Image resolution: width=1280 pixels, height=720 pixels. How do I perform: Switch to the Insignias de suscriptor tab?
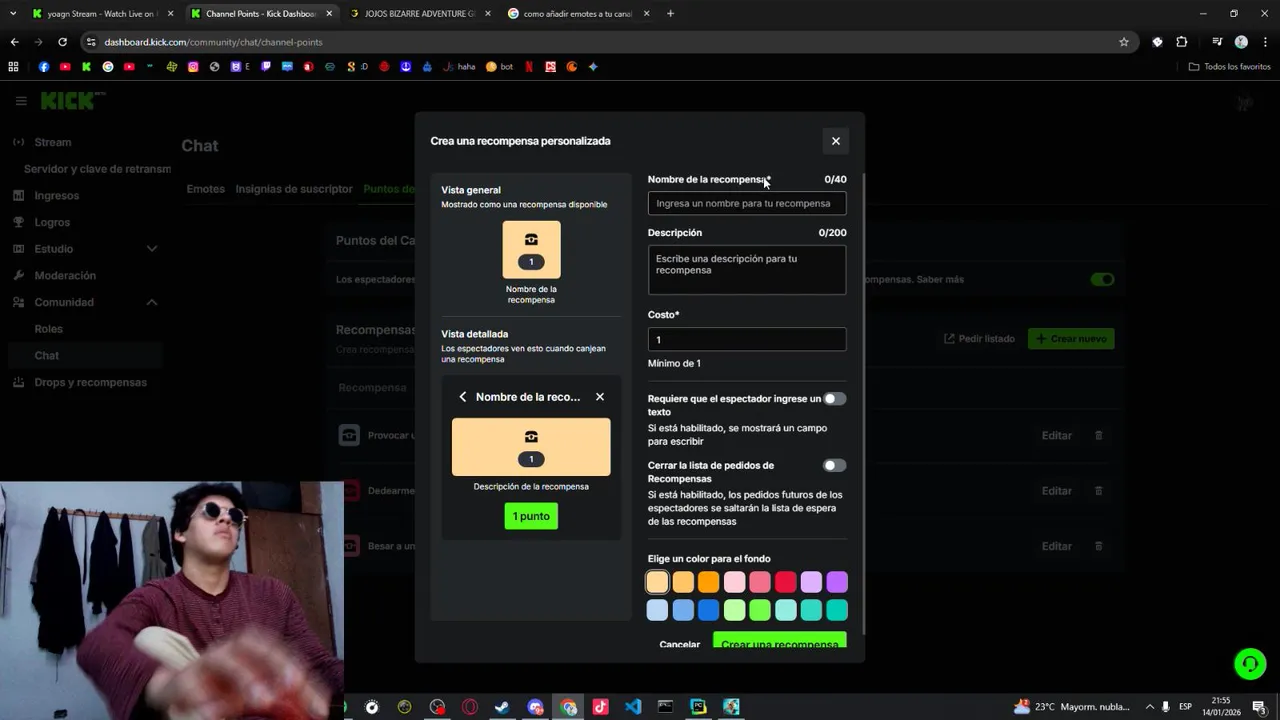click(294, 189)
